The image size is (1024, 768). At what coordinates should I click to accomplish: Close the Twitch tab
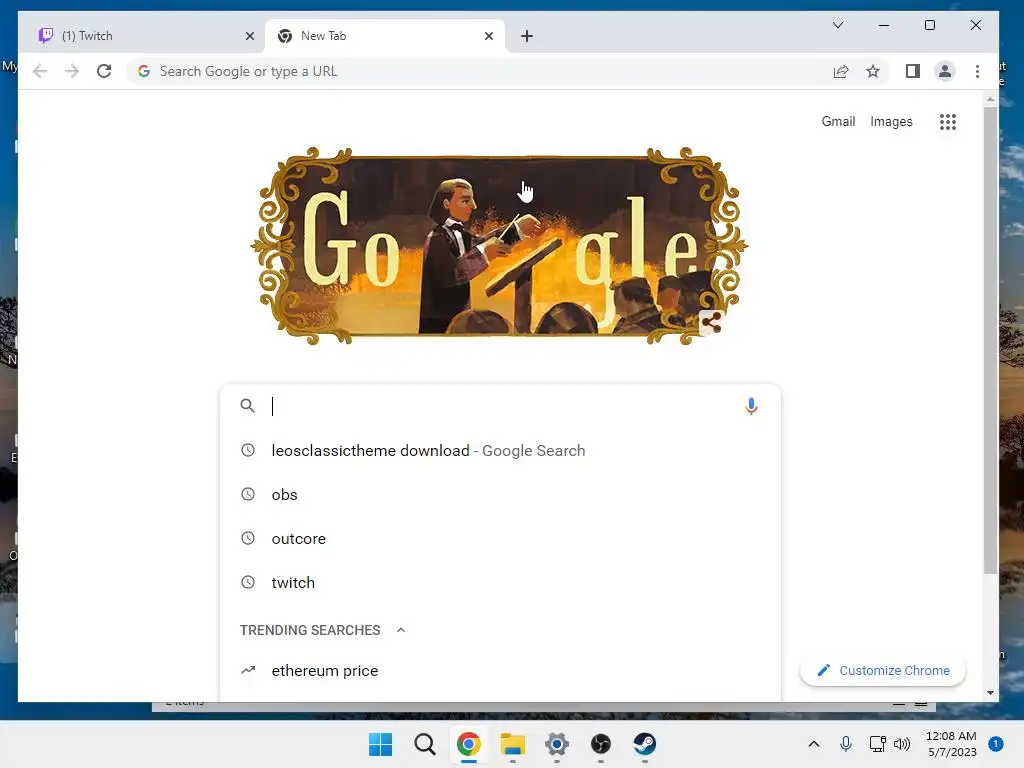(x=249, y=36)
